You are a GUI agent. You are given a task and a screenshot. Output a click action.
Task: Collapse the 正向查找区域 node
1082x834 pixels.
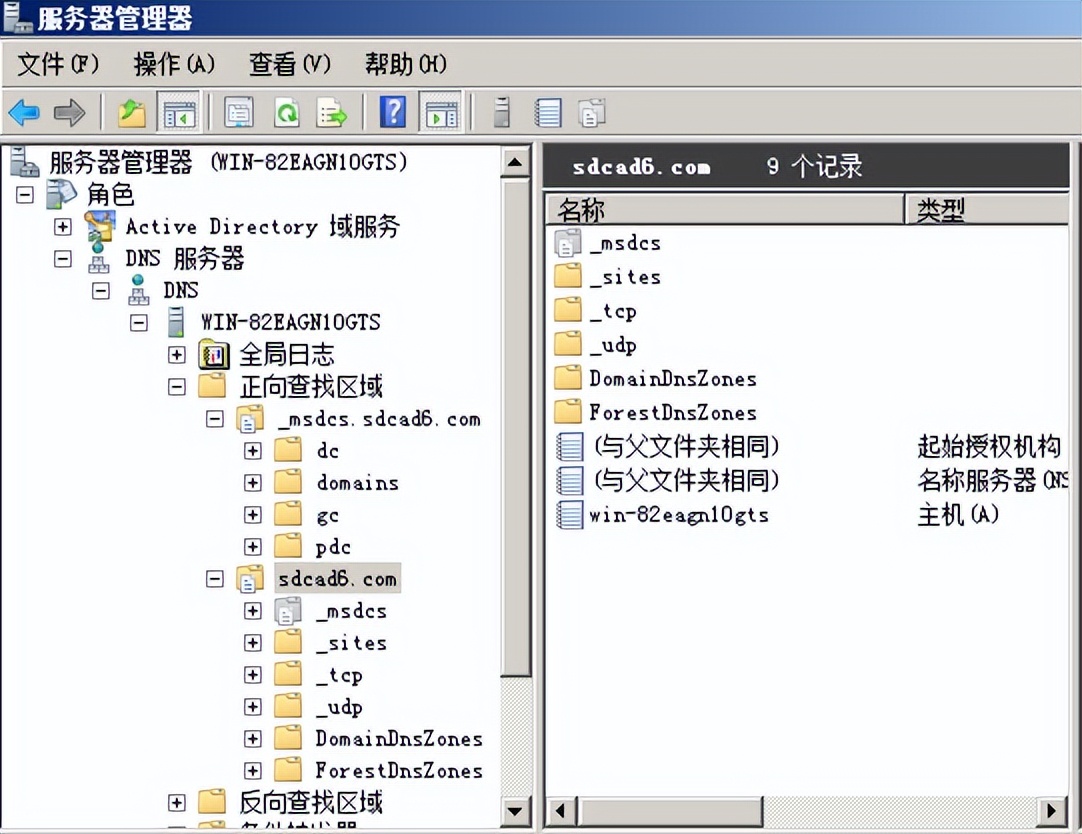pos(177,386)
